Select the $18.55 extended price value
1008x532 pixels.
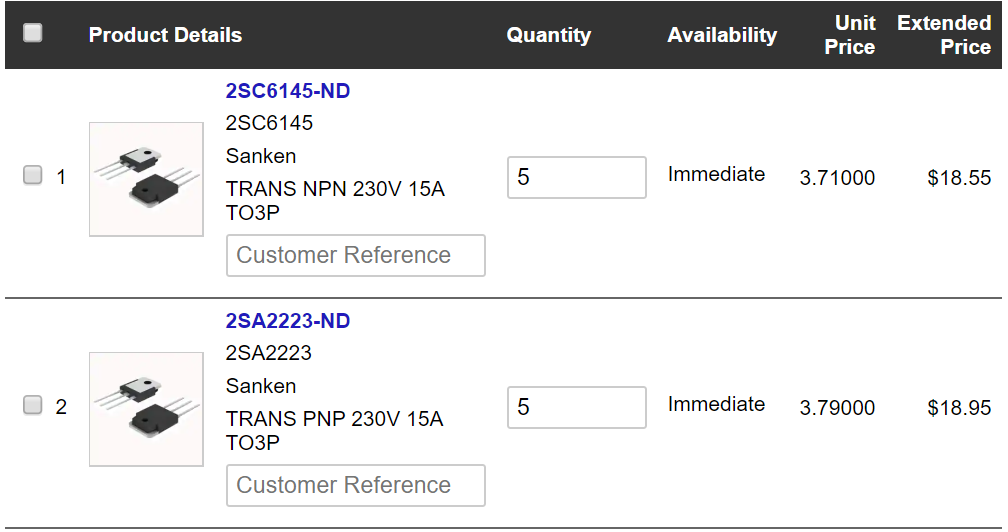pyautogui.click(x=958, y=177)
